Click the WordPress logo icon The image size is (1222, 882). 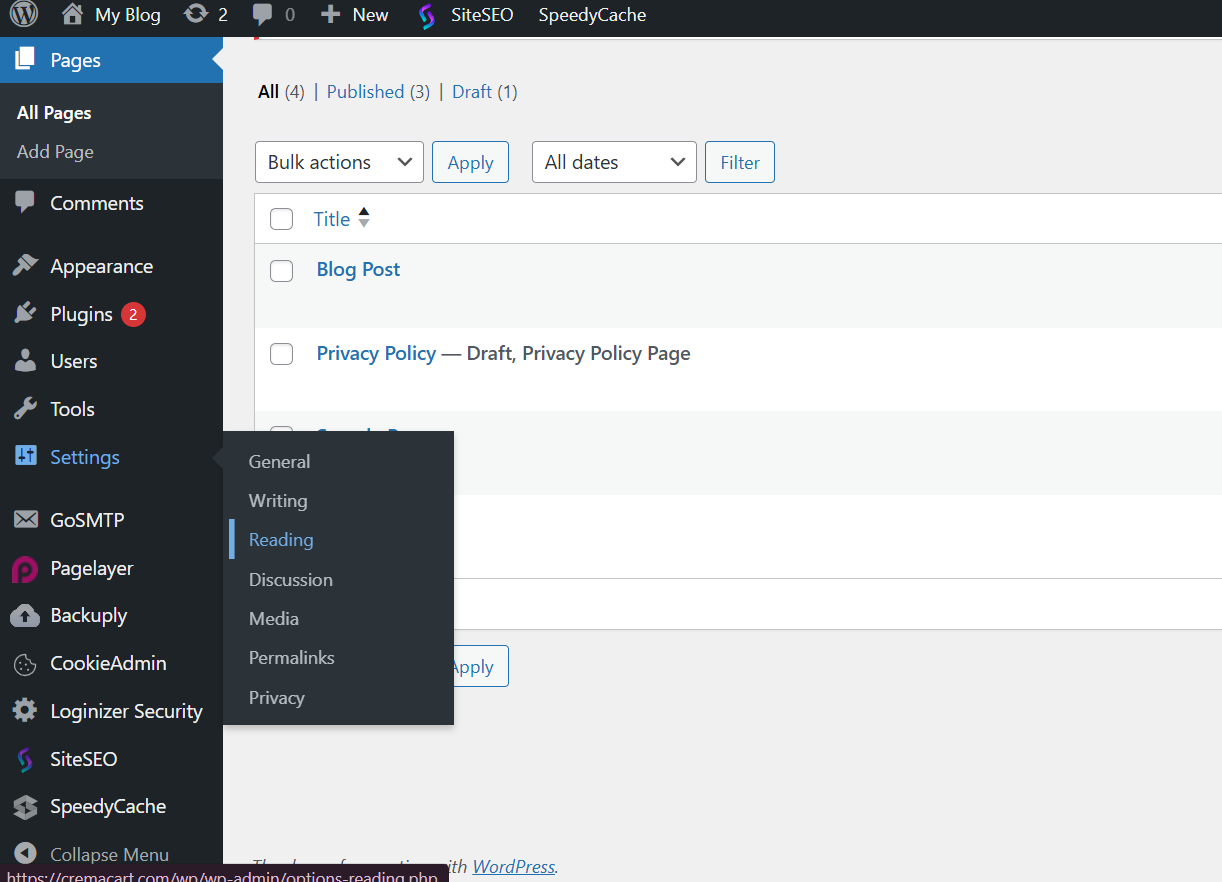[24, 14]
